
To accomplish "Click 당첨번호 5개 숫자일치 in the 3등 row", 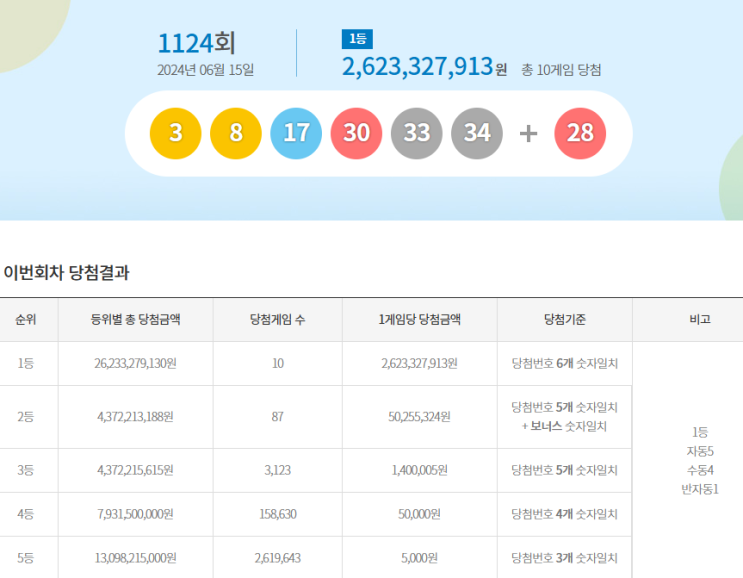I will 564,470.
